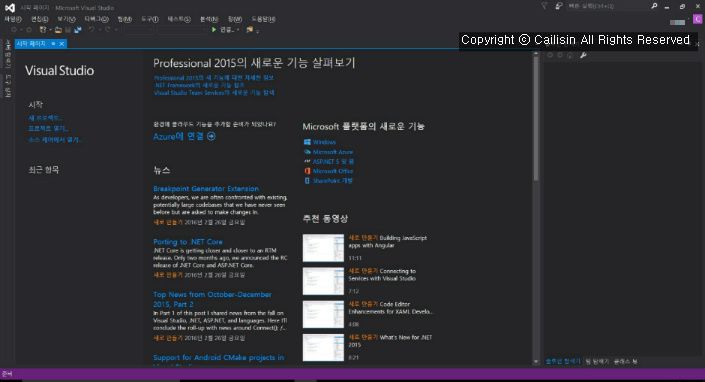Open Porting to .NET Core news article
705x382 pixels.
point(188,242)
